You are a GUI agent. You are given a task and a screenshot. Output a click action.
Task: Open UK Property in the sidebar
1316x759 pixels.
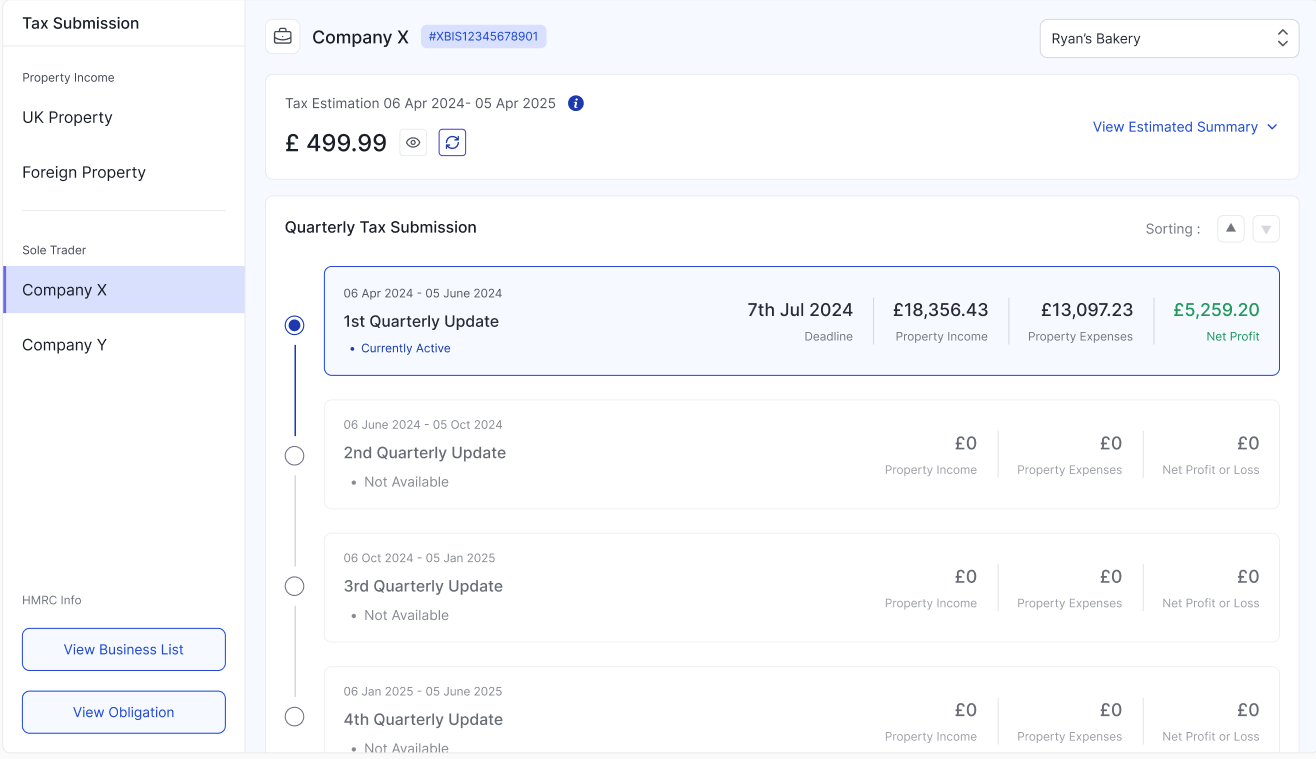(67, 117)
